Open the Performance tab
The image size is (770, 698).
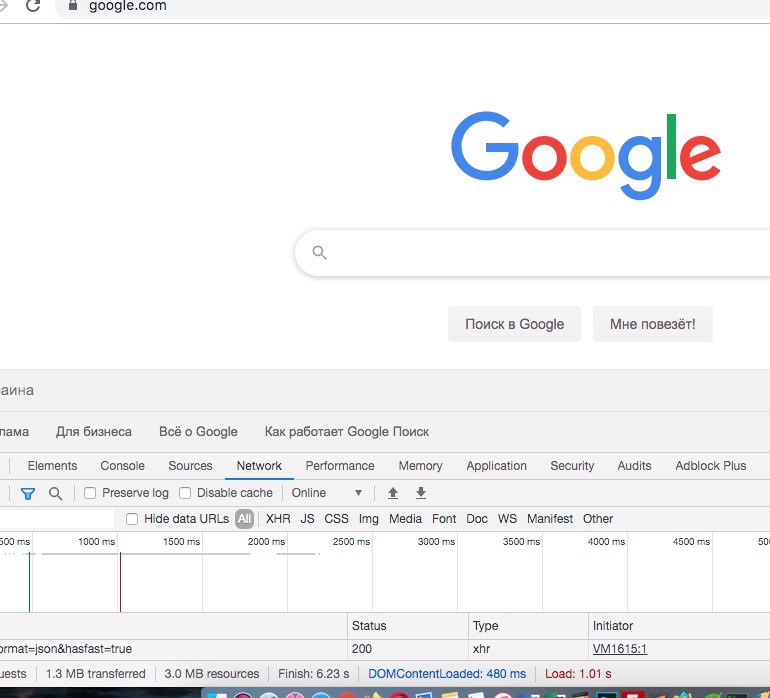coord(340,466)
